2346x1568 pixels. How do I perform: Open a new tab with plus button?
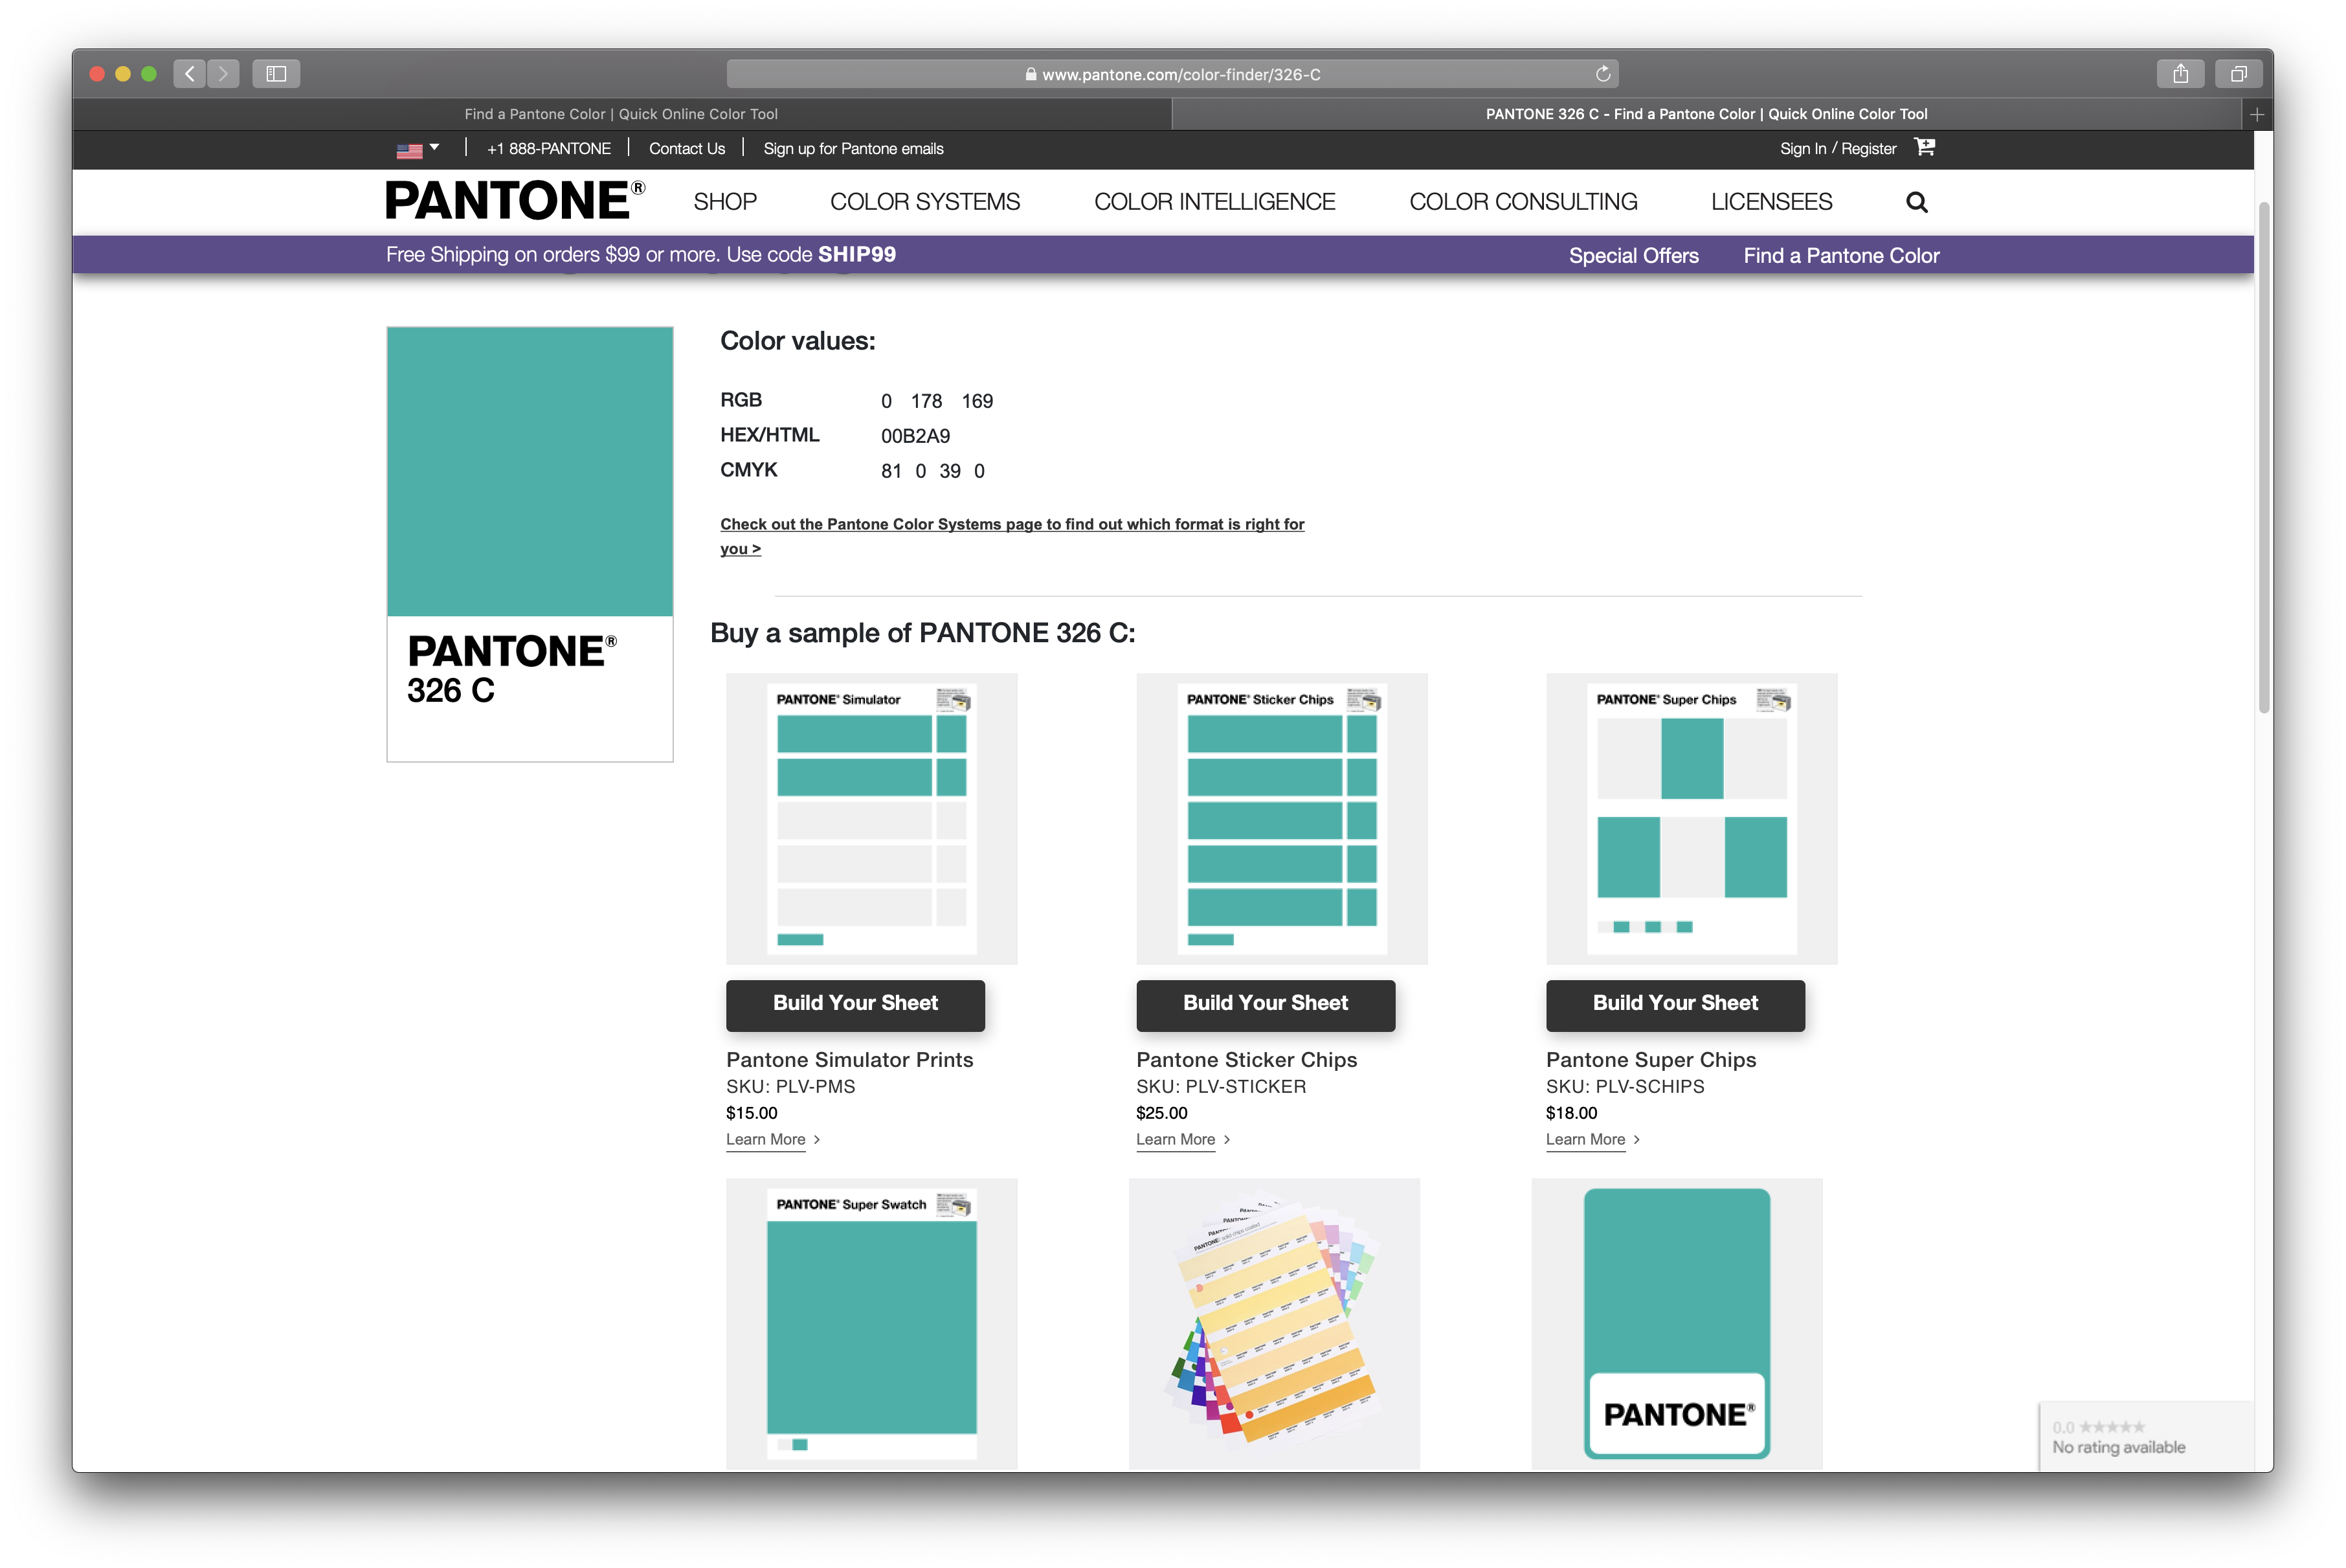2256,115
